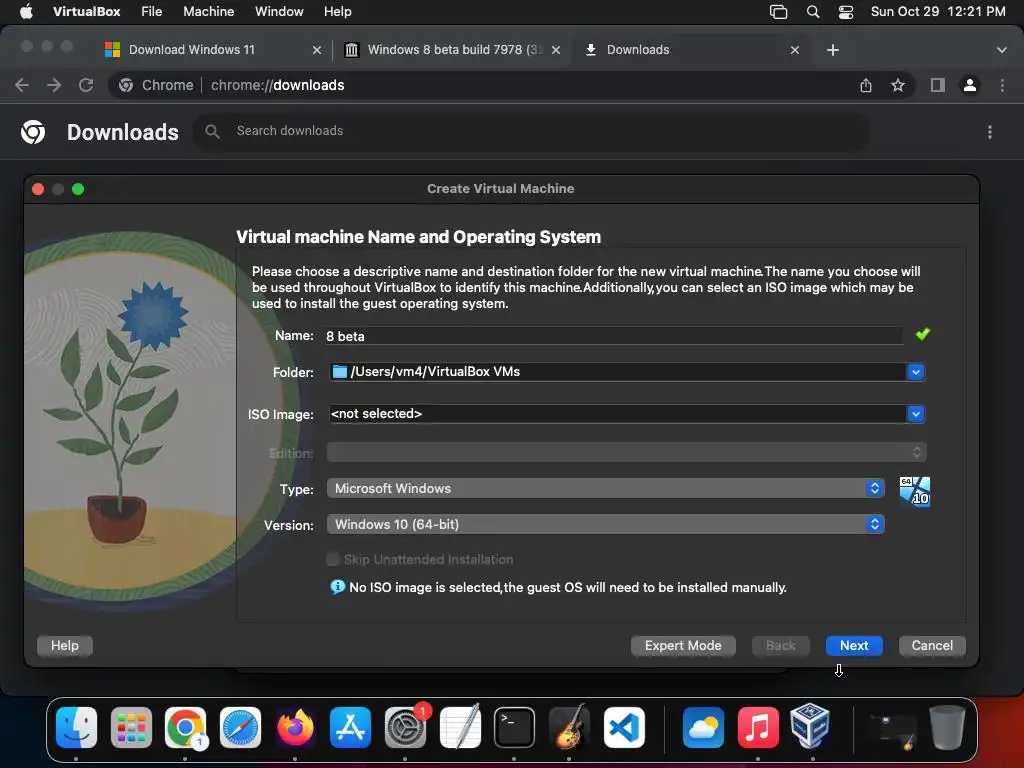This screenshot has height=768, width=1024.
Task: Open Chrome three-dot menu
Action: tap(1002, 85)
